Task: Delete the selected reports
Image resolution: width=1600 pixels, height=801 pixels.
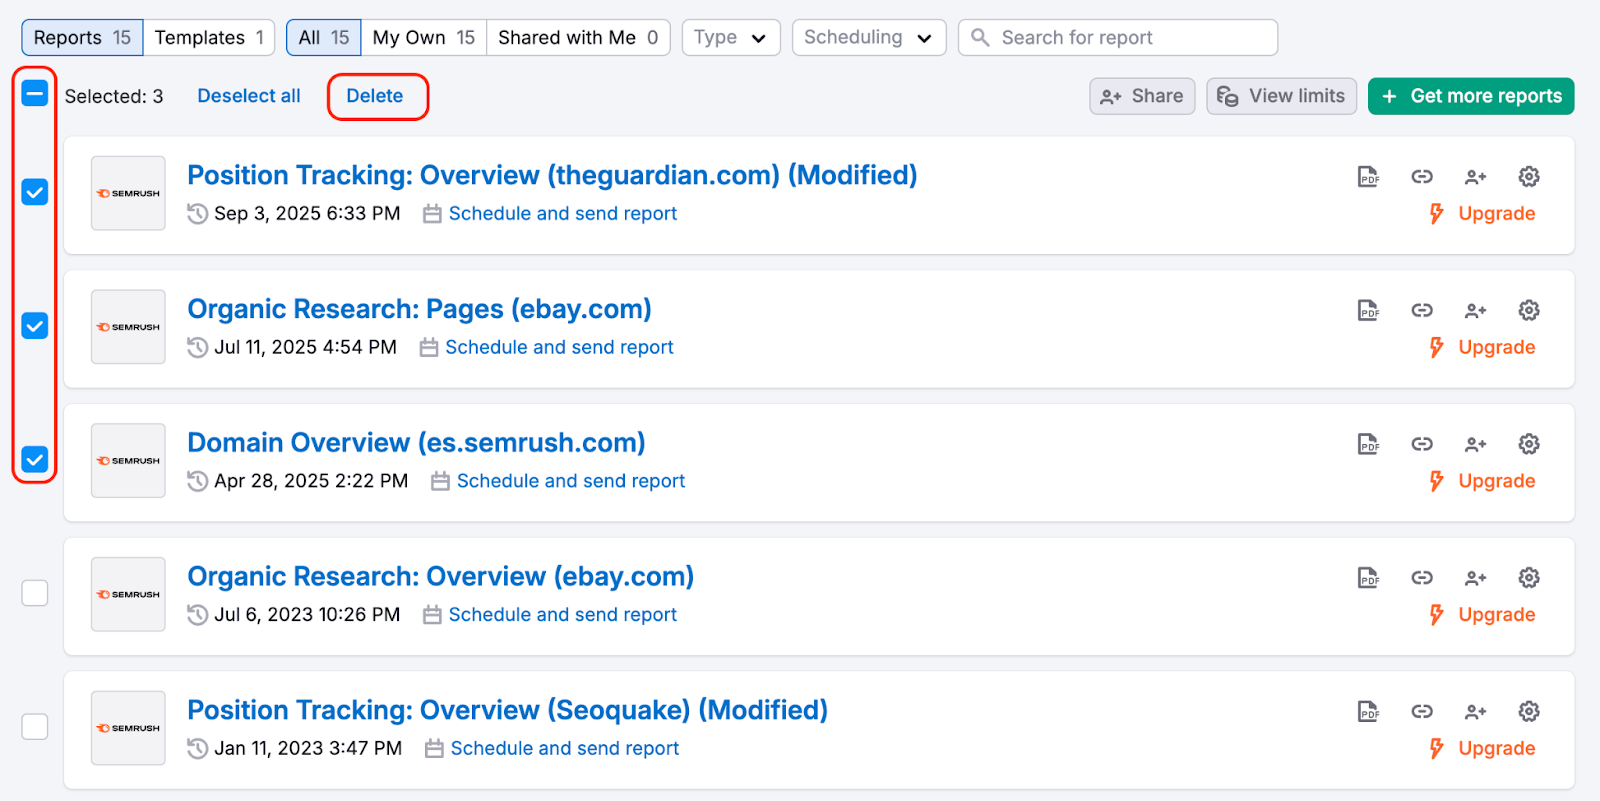Action: coord(375,96)
